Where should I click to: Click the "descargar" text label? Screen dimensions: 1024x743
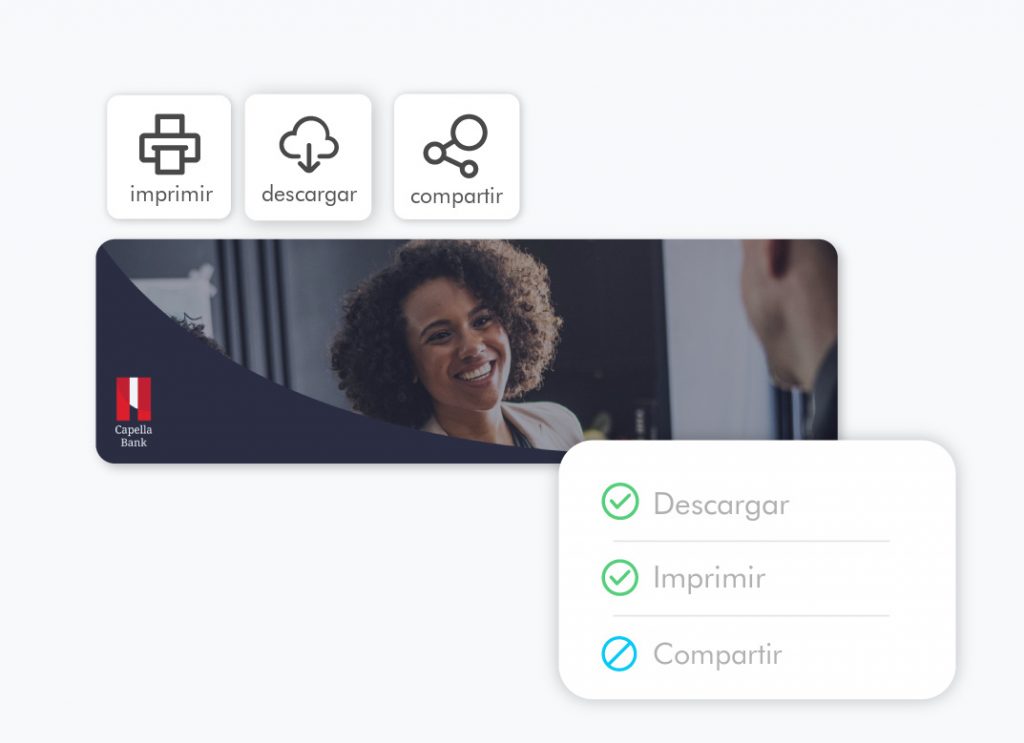click(x=309, y=195)
